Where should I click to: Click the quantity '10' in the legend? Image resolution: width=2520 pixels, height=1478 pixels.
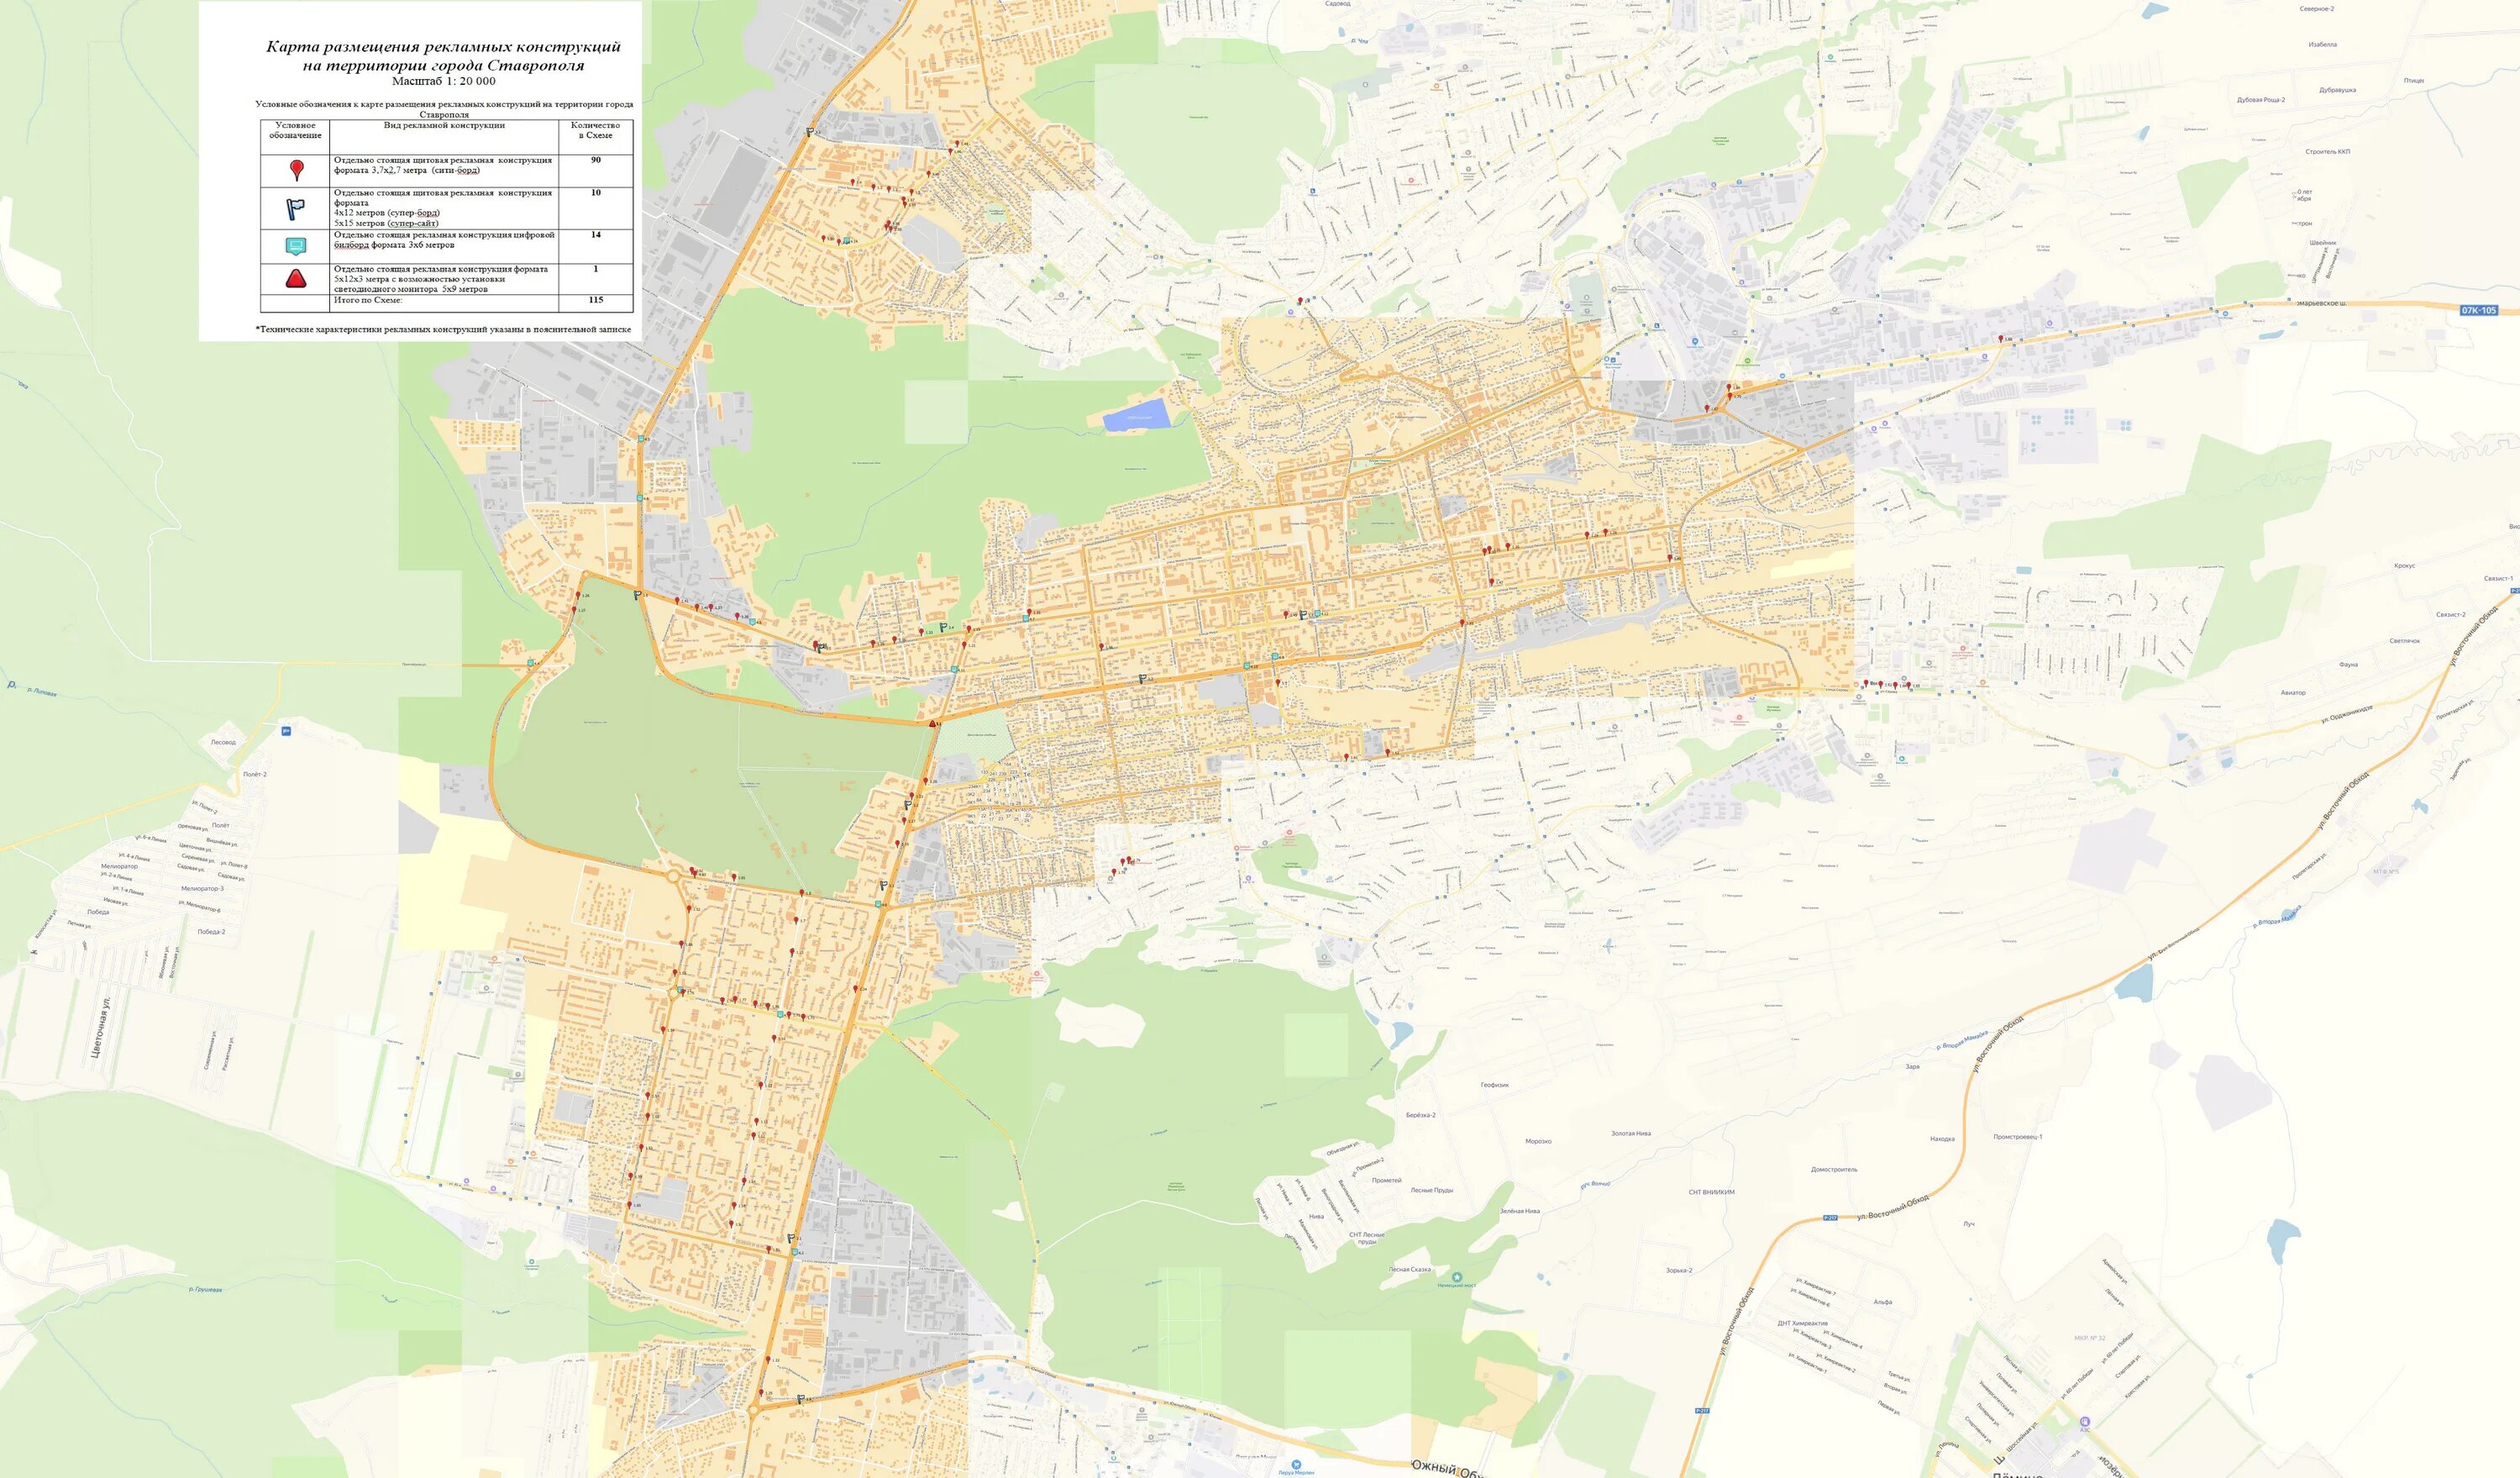(596, 193)
